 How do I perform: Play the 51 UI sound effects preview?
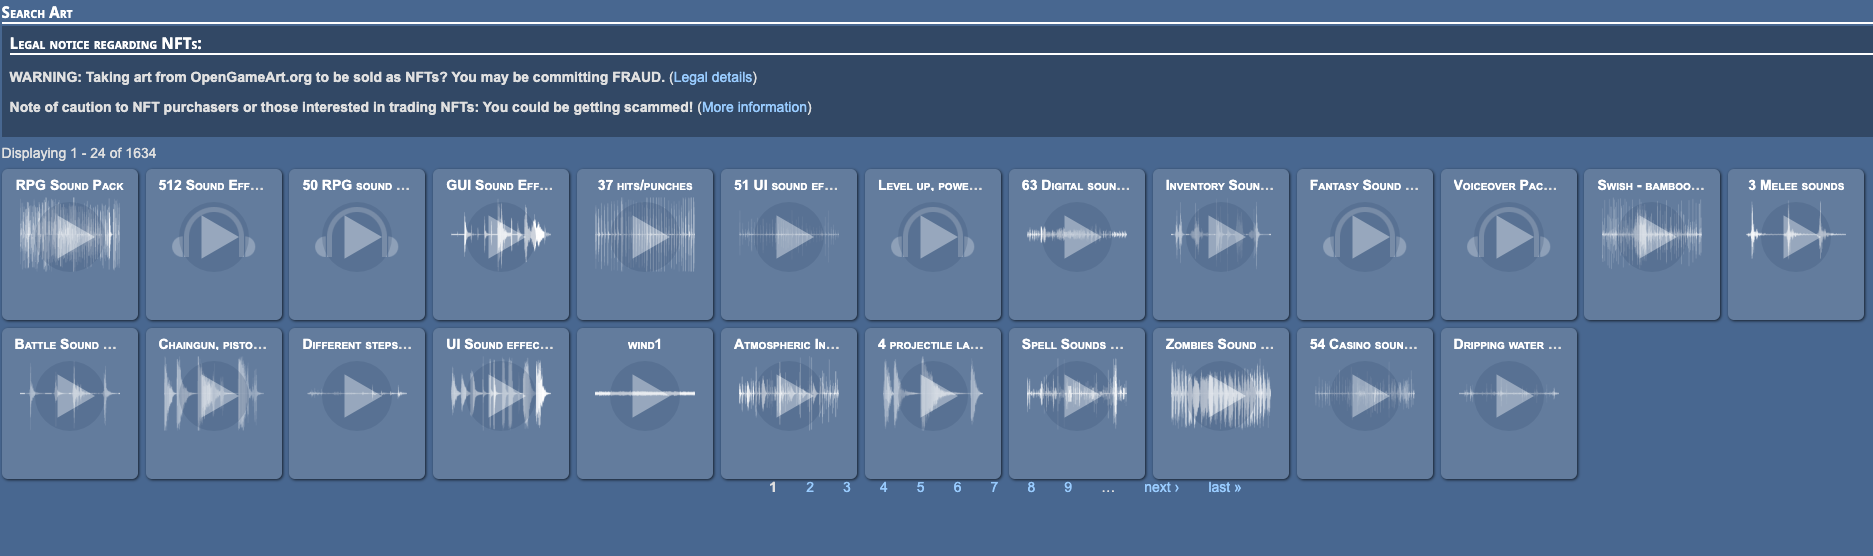tap(789, 236)
